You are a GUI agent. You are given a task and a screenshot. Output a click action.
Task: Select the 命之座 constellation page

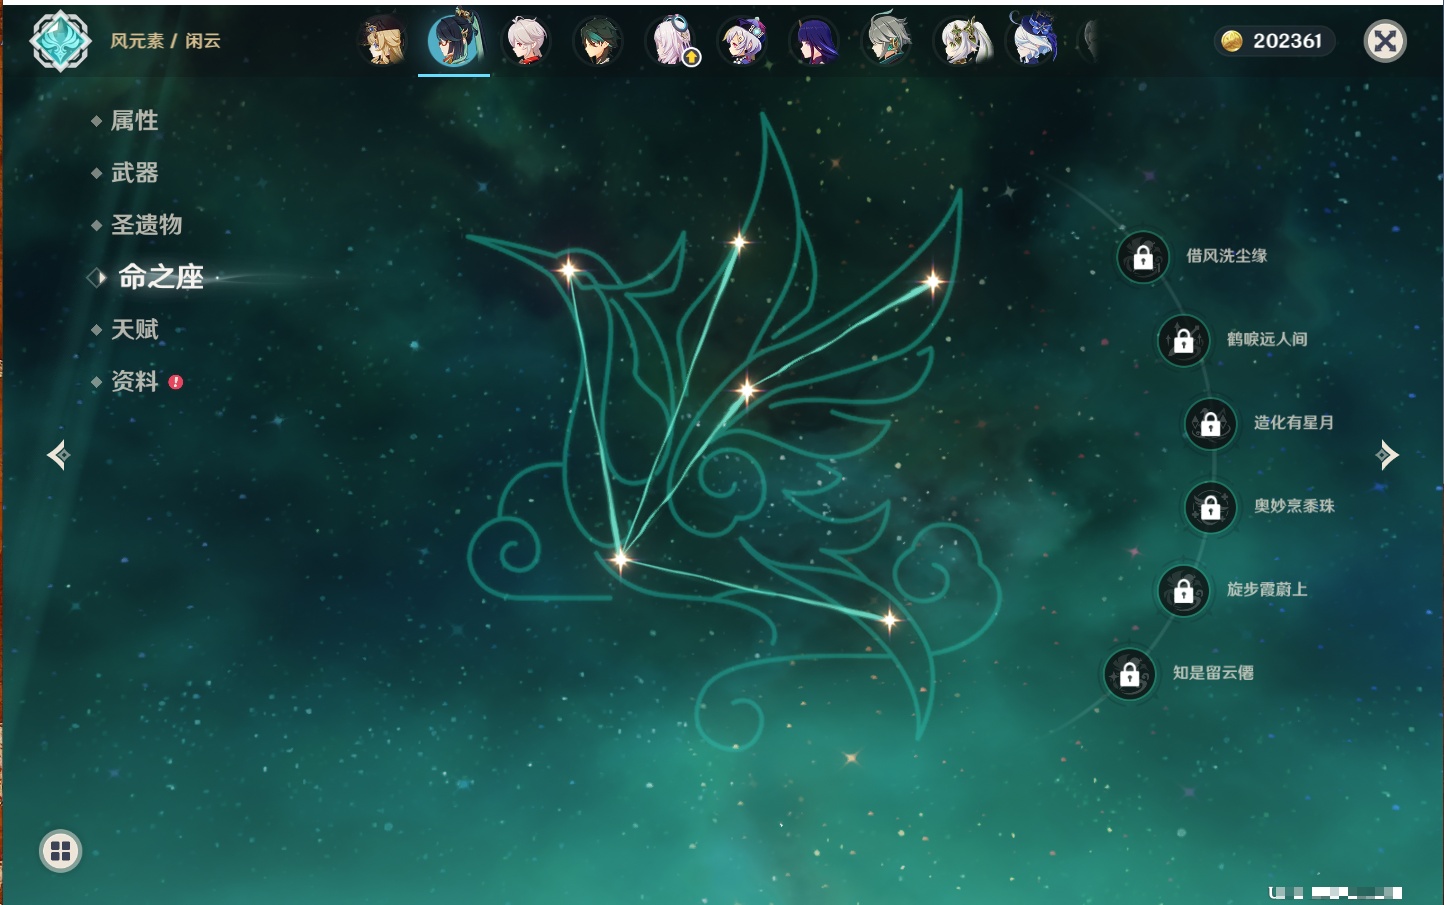click(161, 277)
